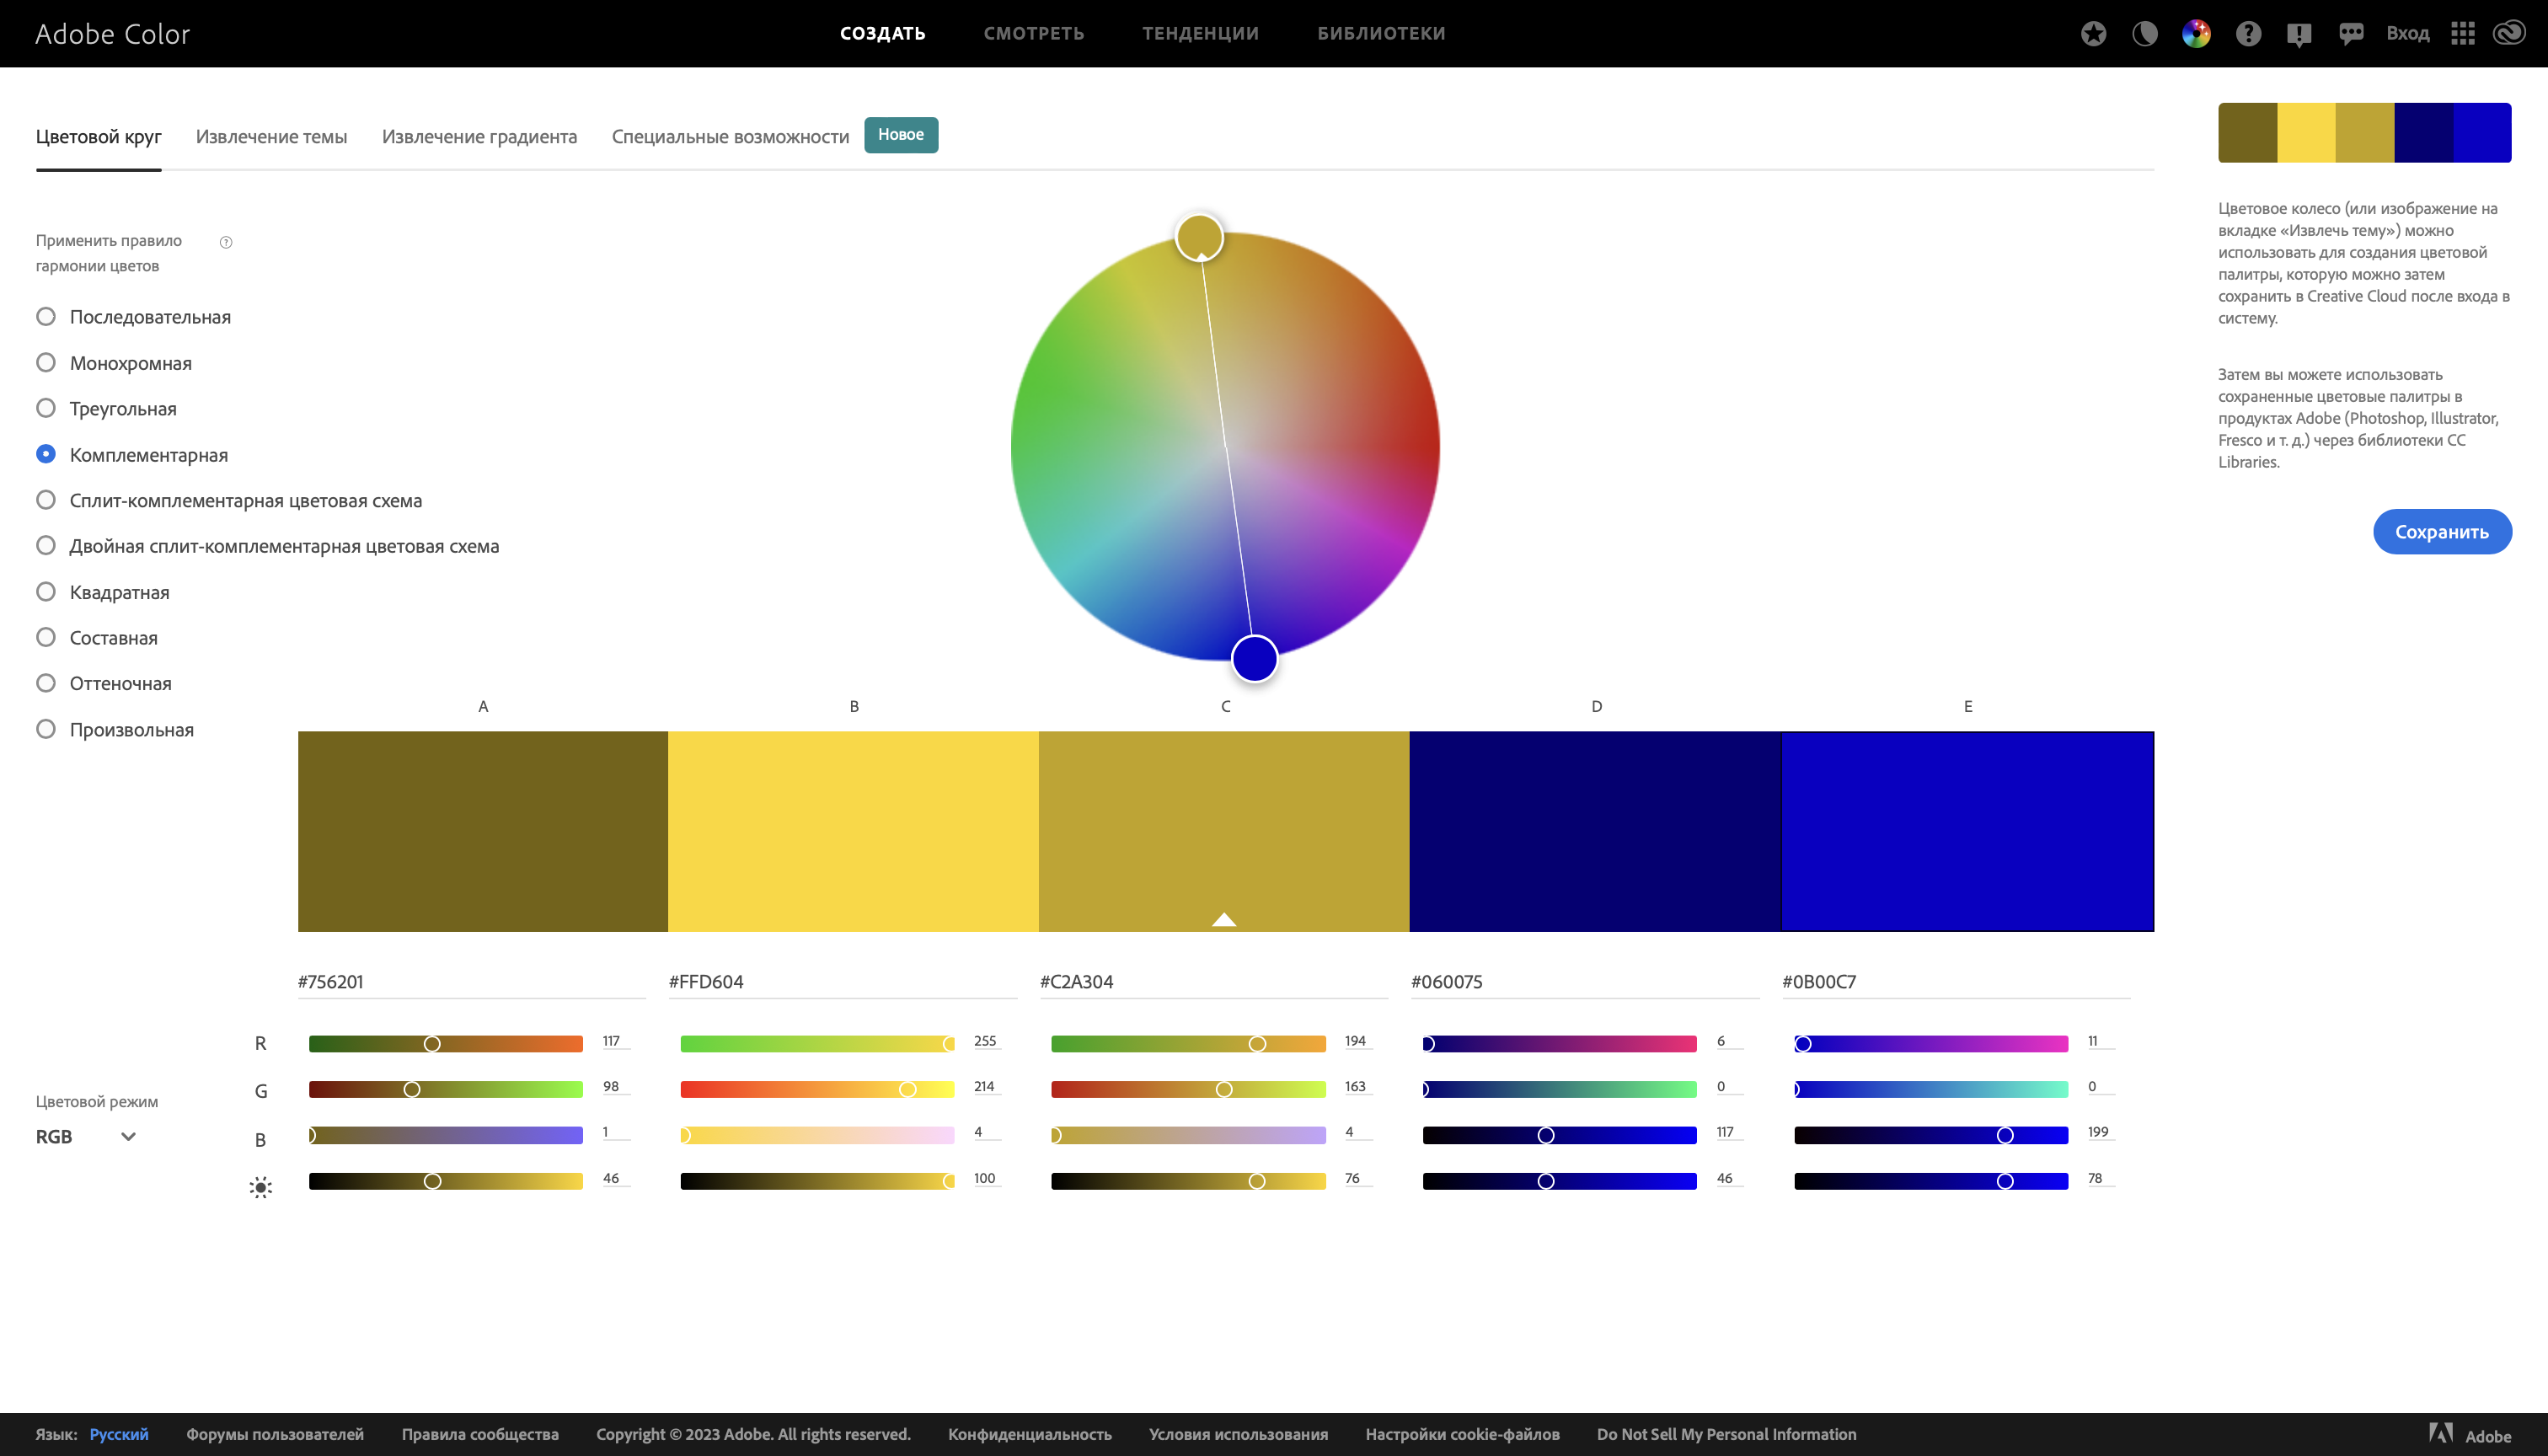Open the СОЗДАТЬ menu
Screen dimensions: 2548x1456
pyautogui.click(x=882, y=33)
